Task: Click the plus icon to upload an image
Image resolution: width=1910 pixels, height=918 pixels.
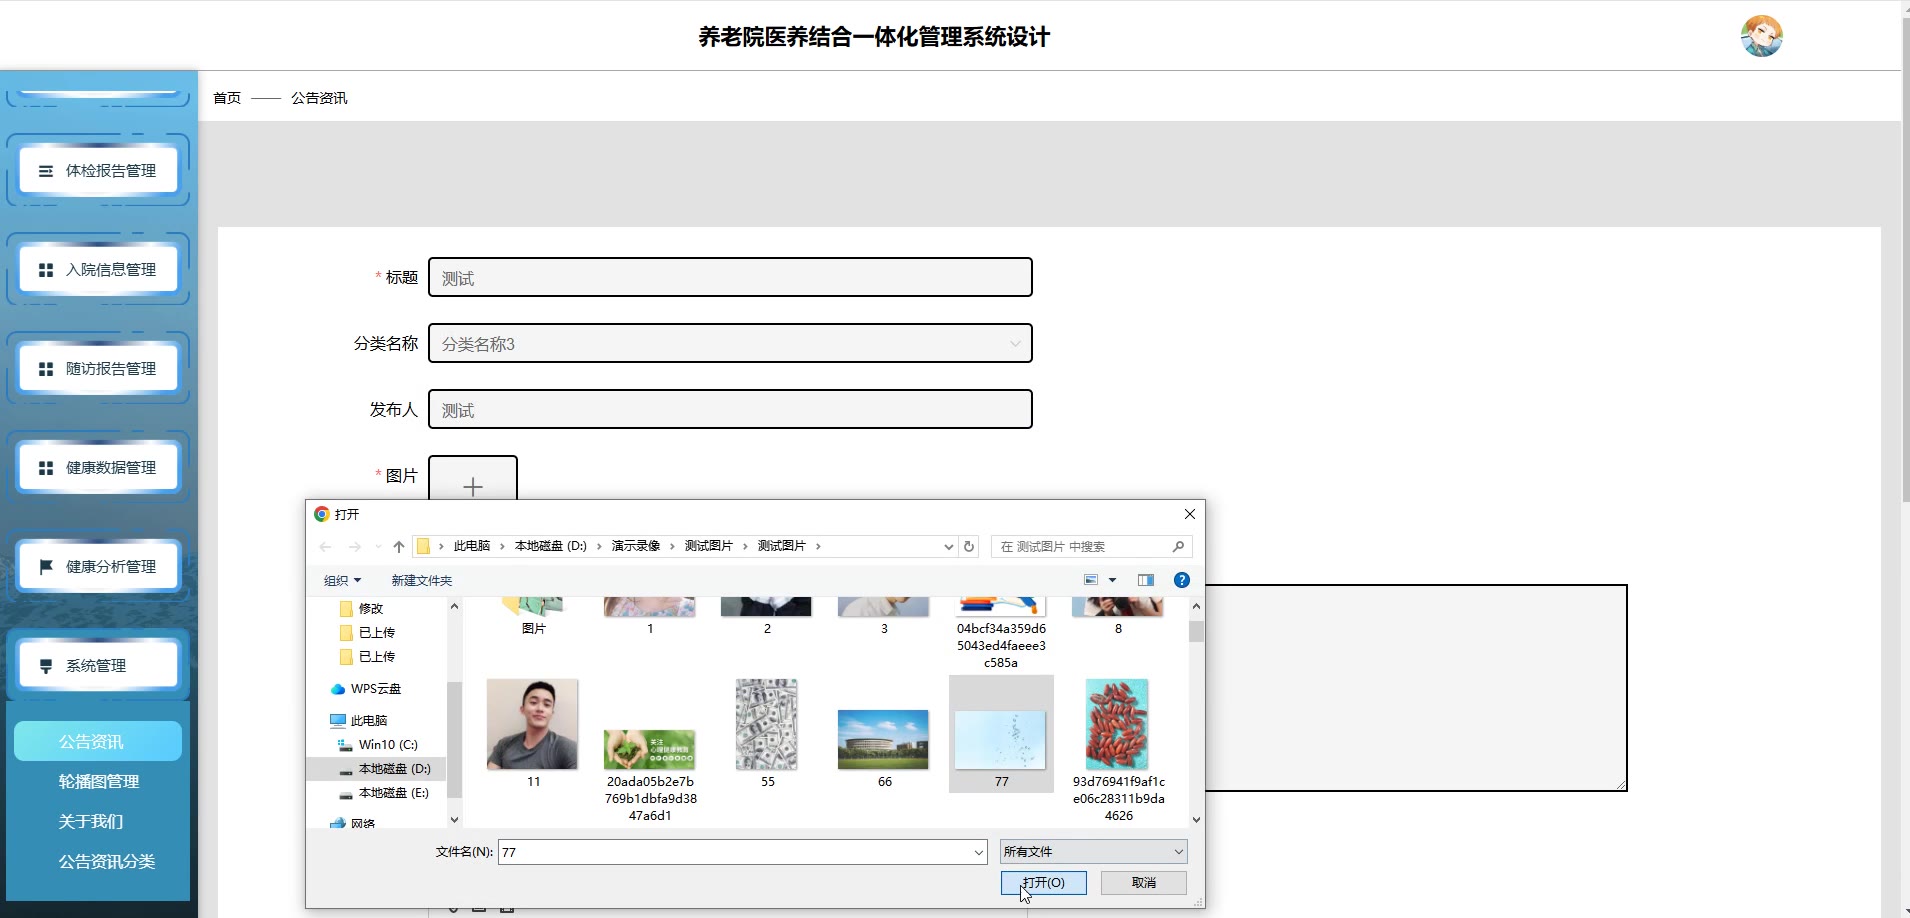Action: pyautogui.click(x=473, y=486)
